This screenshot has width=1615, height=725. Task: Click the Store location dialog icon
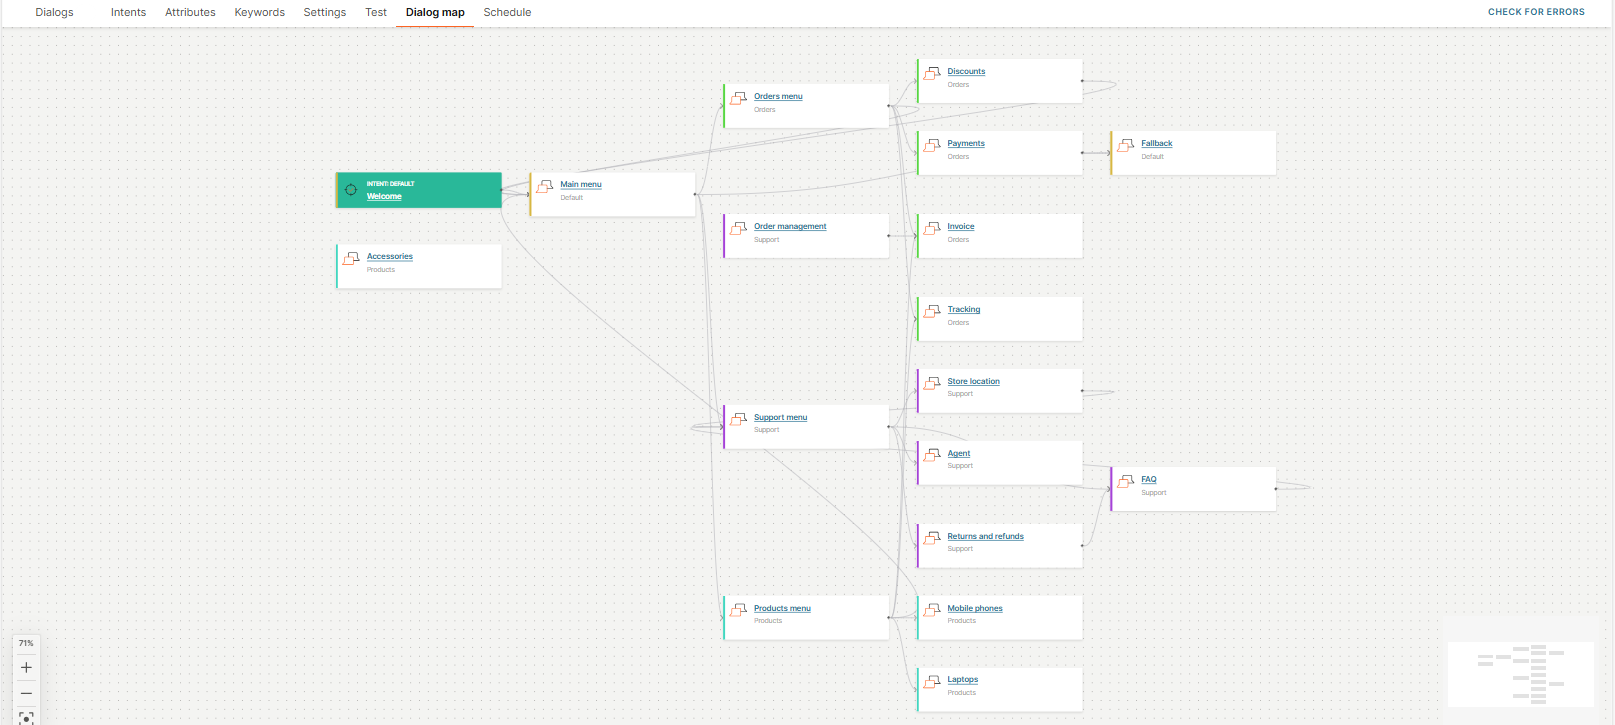click(x=932, y=383)
